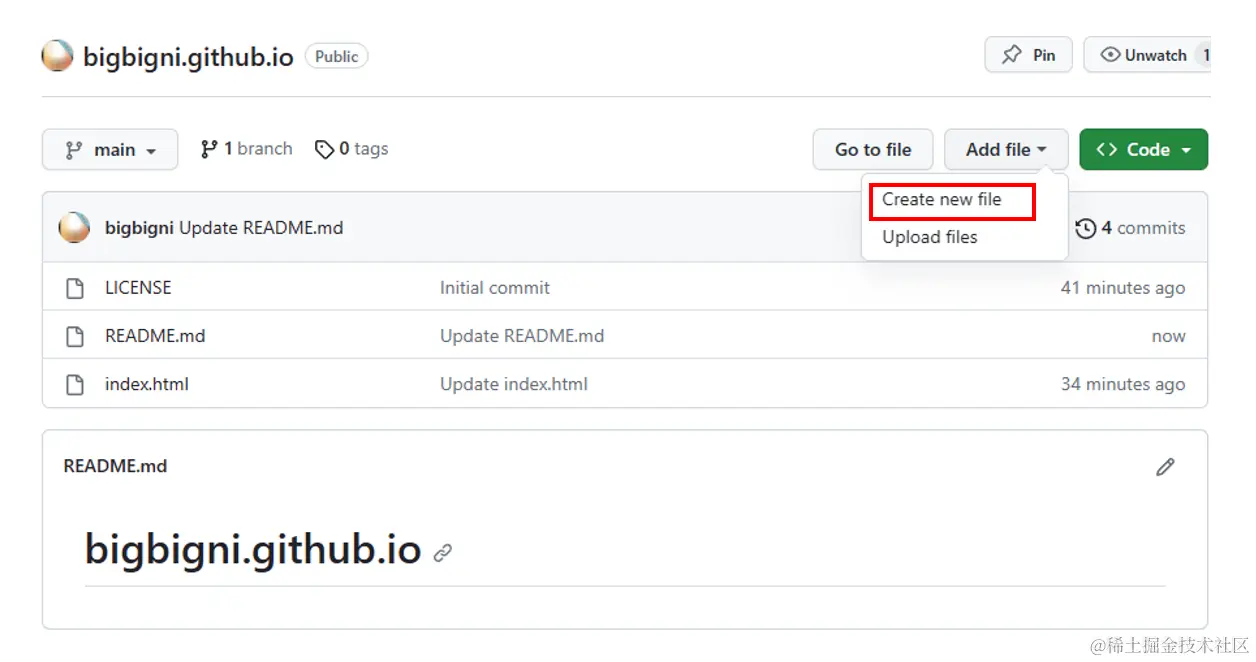The image size is (1256, 662).
Task: Open the Unwatch notifications dropdown
Action: (1147, 55)
